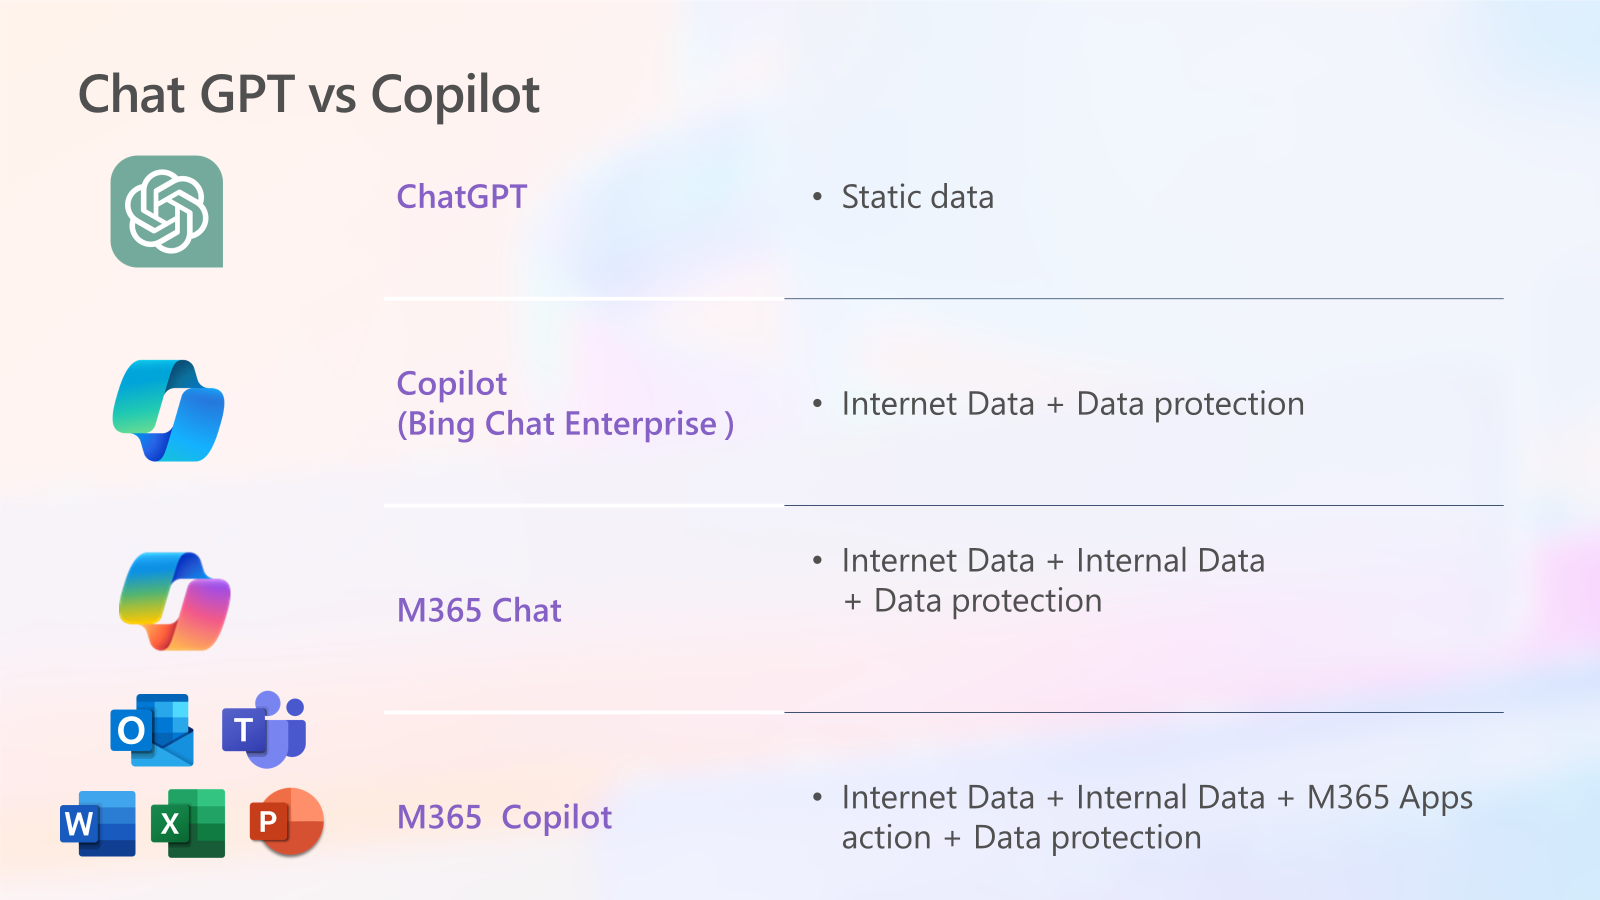This screenshot has height=900, width=1600.
Task: Select the slide title 'Chat GPT vs Copilot'
Action: [309, 95]
